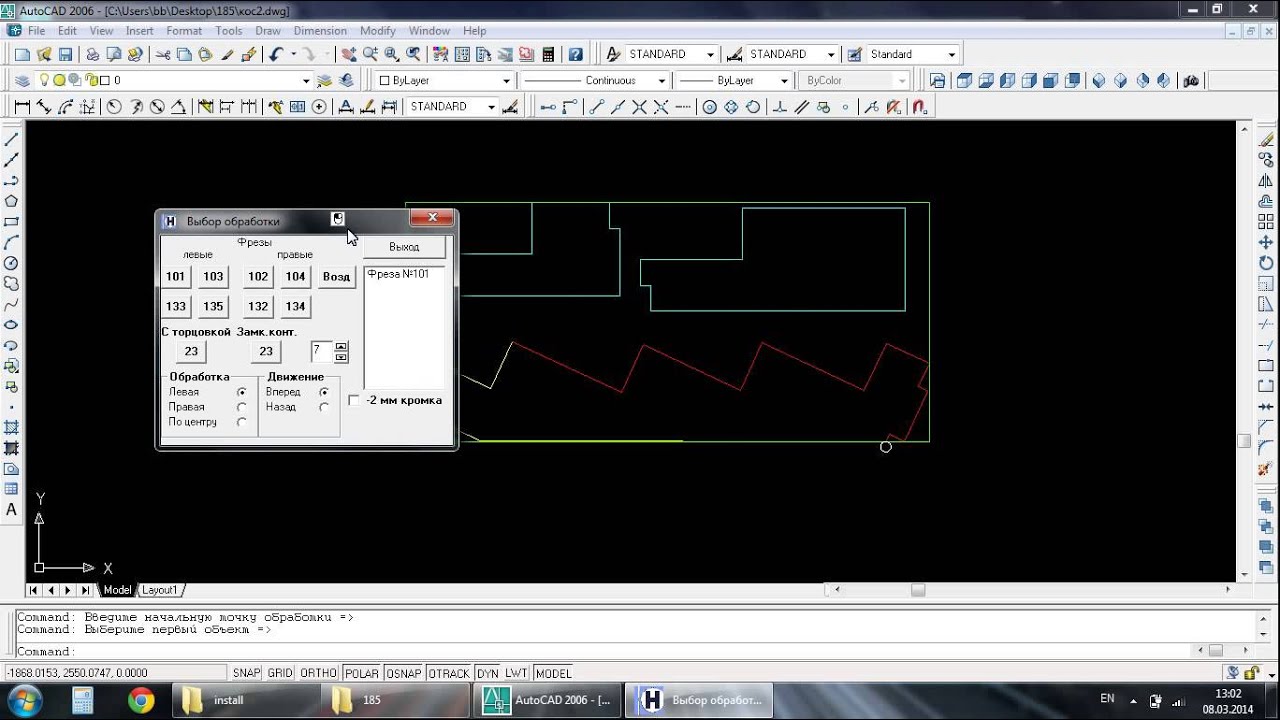Select the Multiline Text A tool
The height and width of the screenshot is (720, 1280).
(x=11, y=509)
